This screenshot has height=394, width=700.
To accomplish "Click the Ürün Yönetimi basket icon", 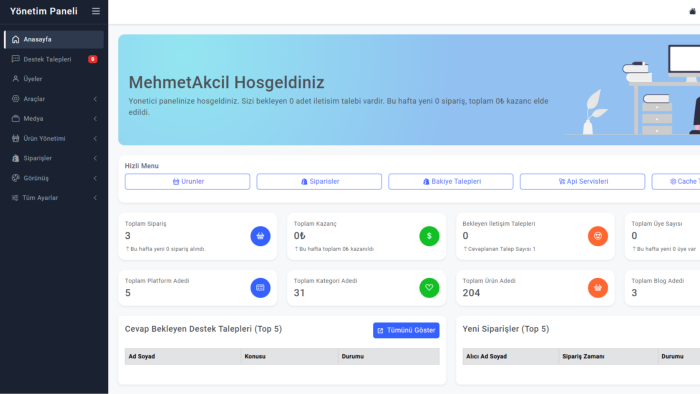I will (16, 138).
